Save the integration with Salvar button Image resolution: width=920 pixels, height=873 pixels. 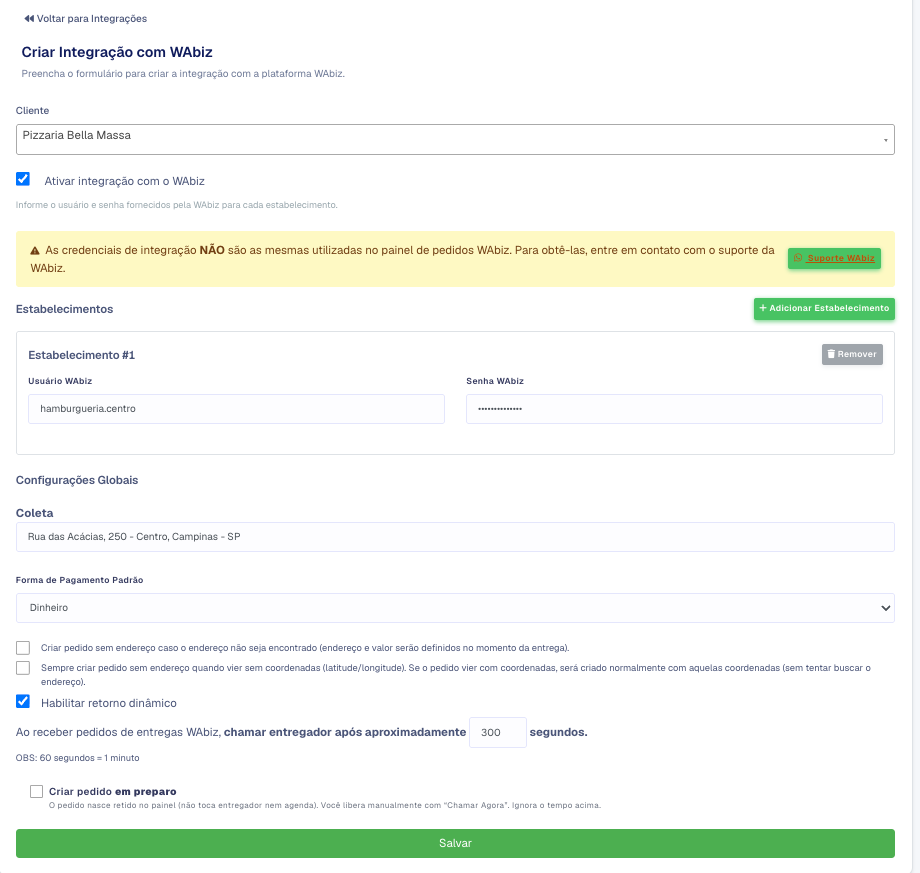455,843
